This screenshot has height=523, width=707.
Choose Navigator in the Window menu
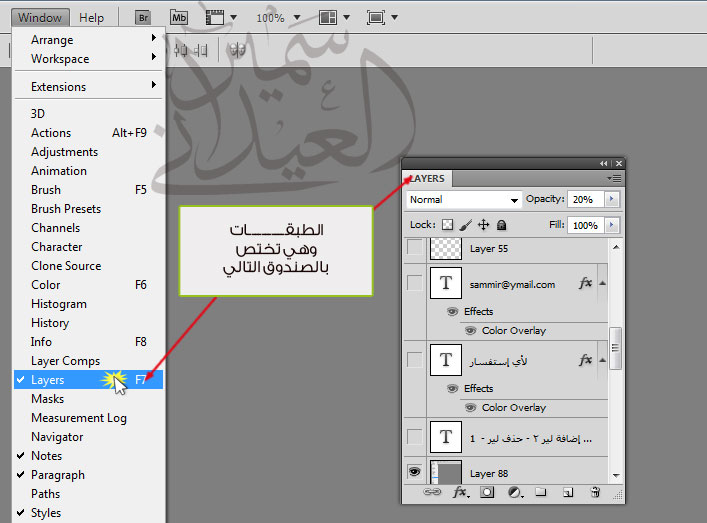[x=88, y=437]
